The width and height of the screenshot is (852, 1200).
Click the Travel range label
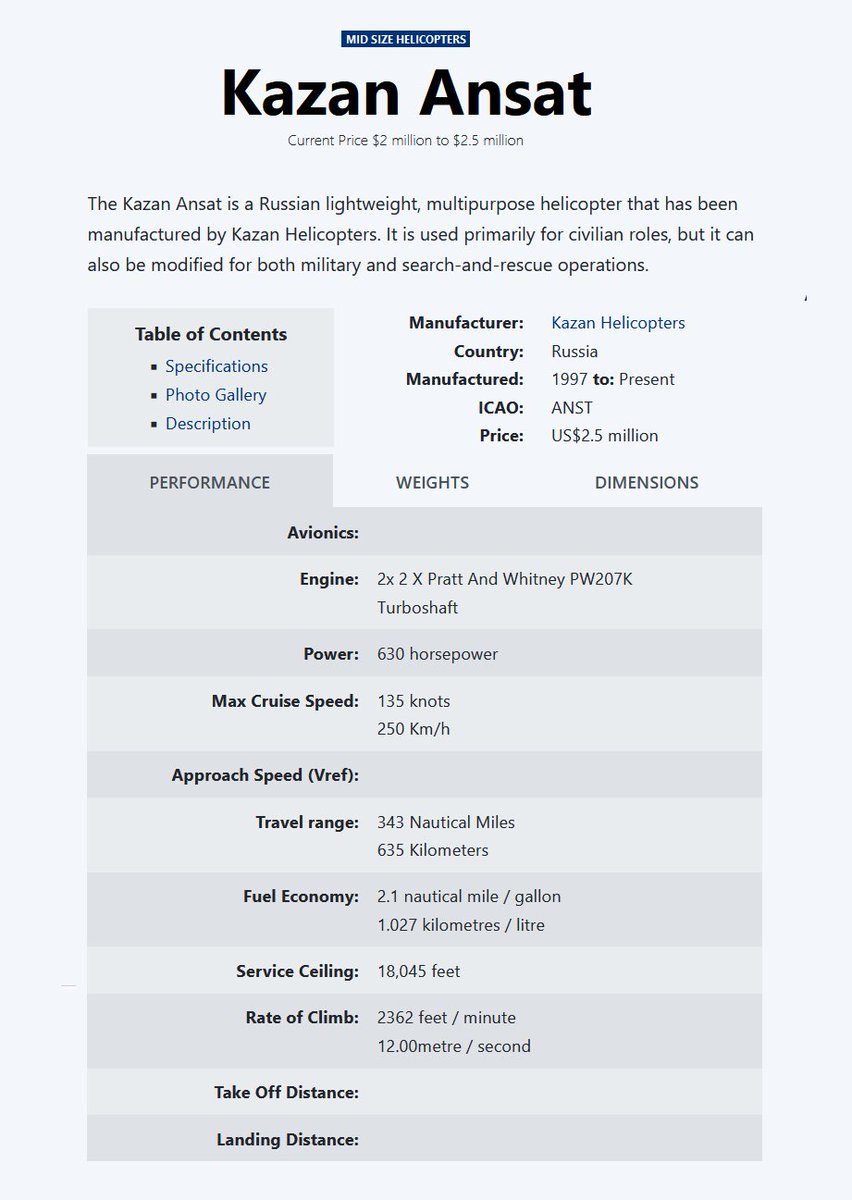pos(307,822)
